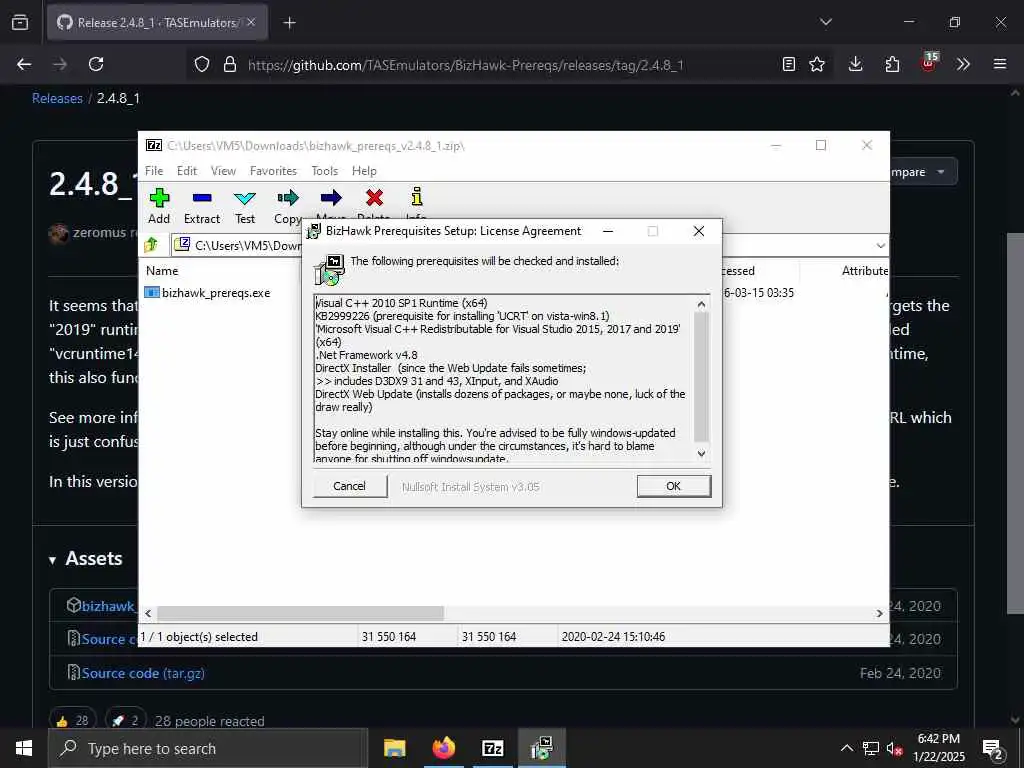
Task: Bookmark this page with star icon
Action: 817,64
